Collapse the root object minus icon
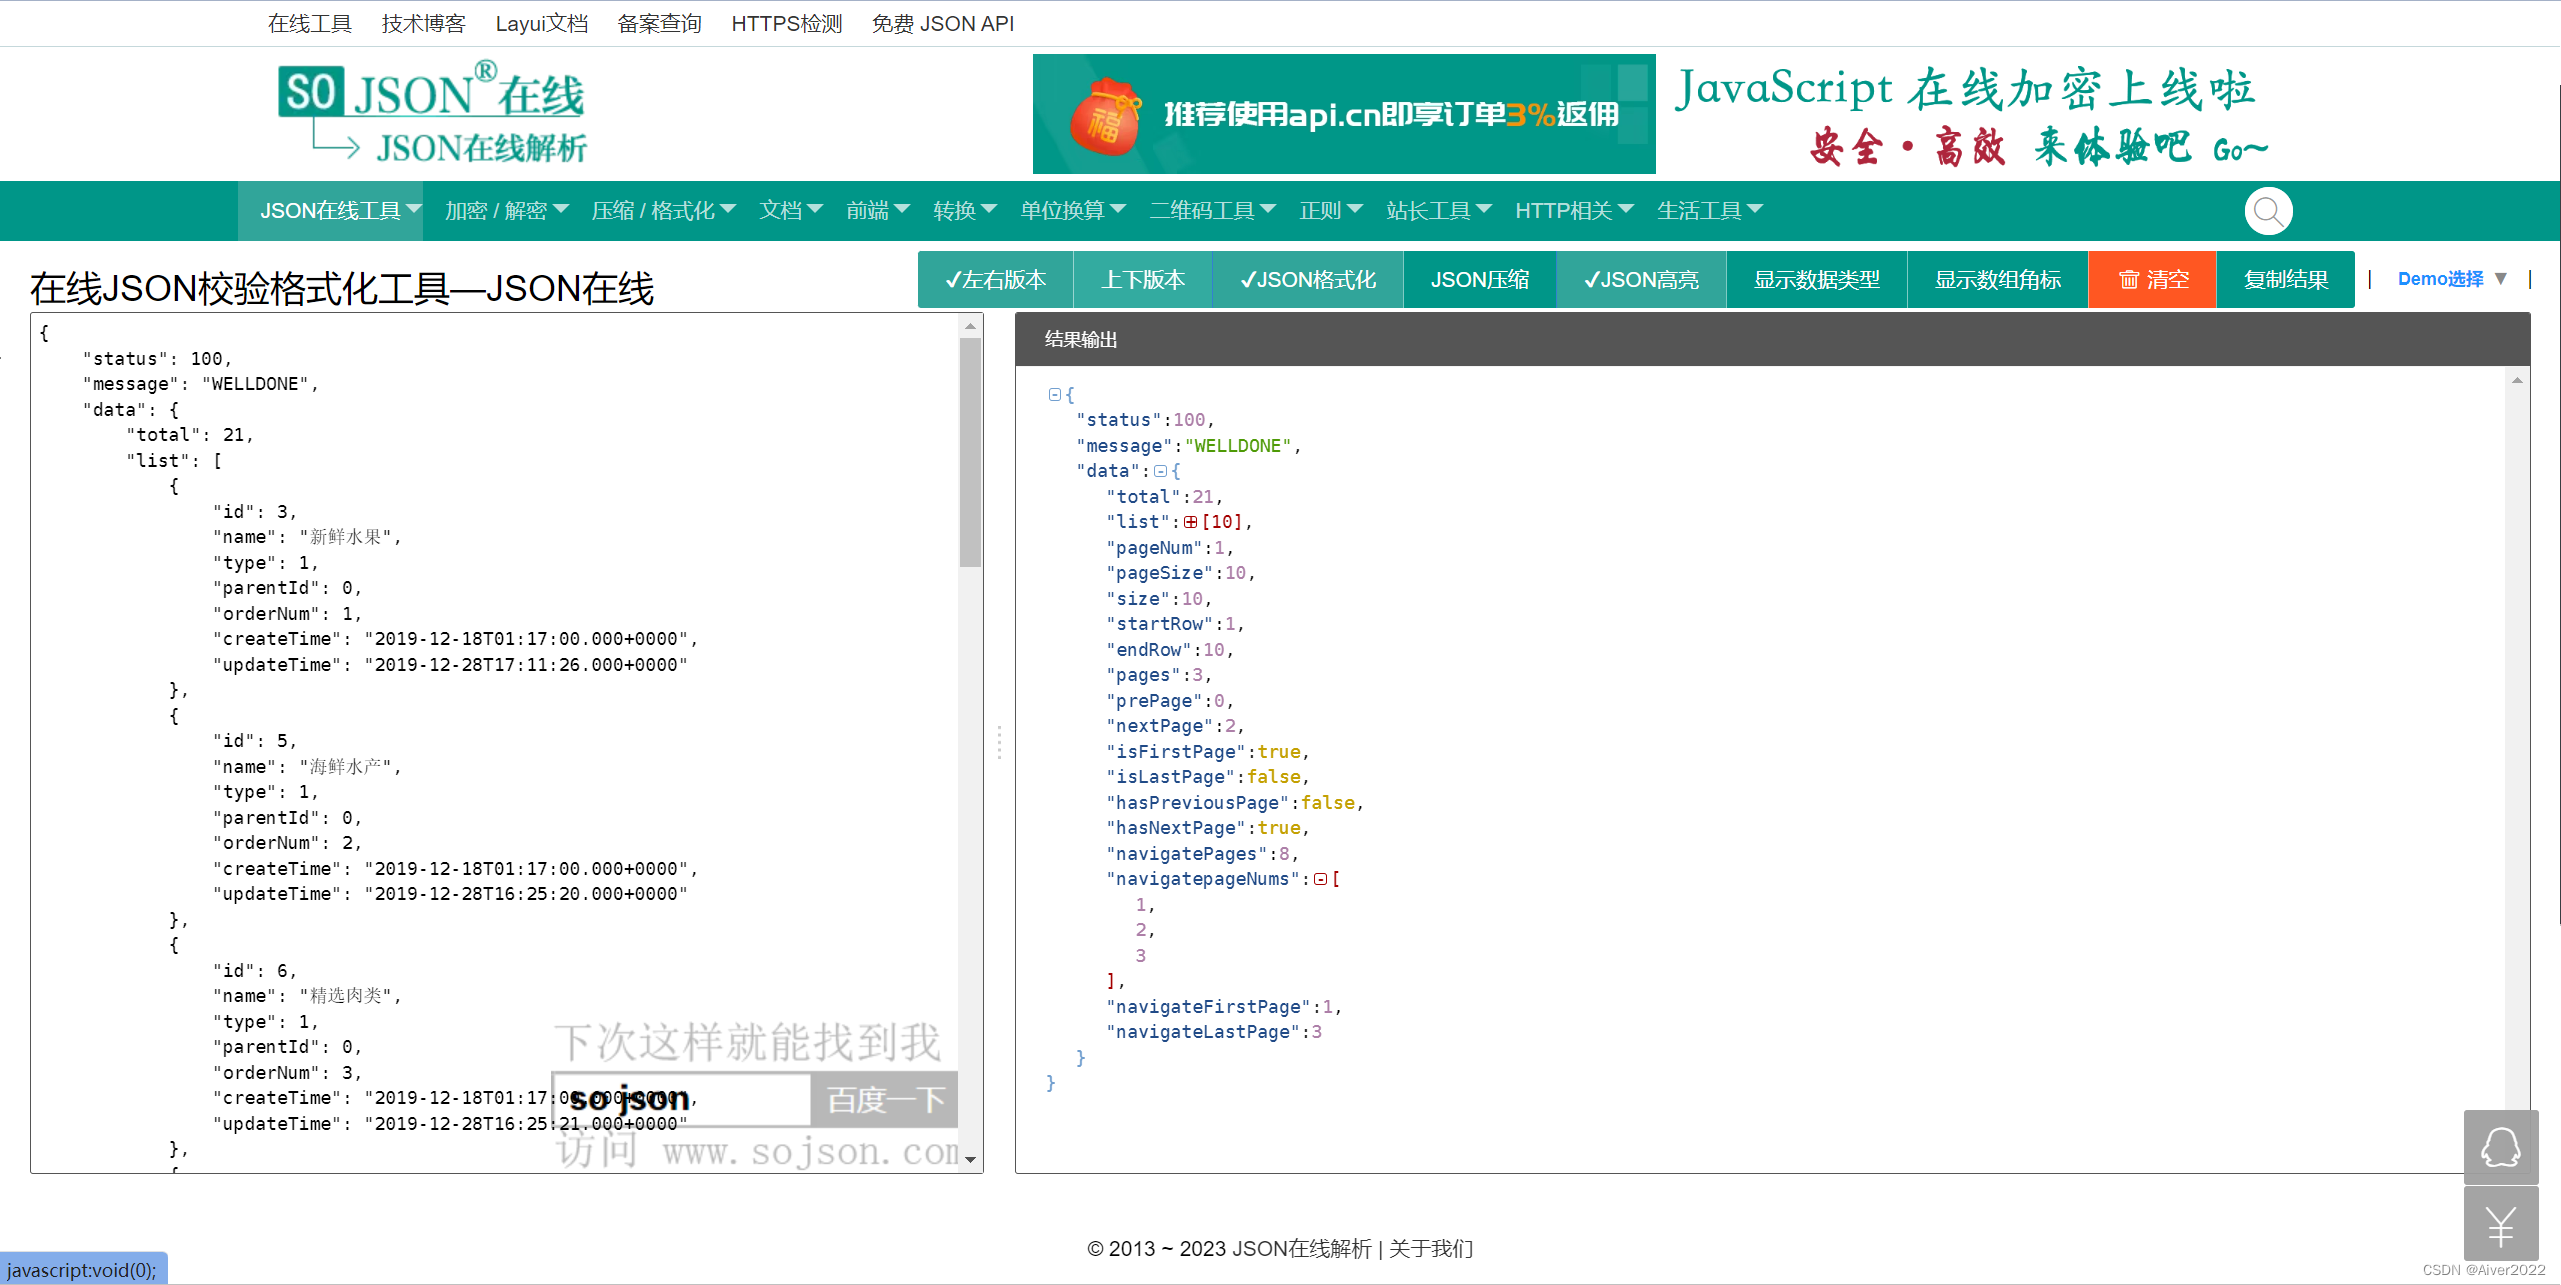2561x1285 pixels. (x=1054, y=395)
